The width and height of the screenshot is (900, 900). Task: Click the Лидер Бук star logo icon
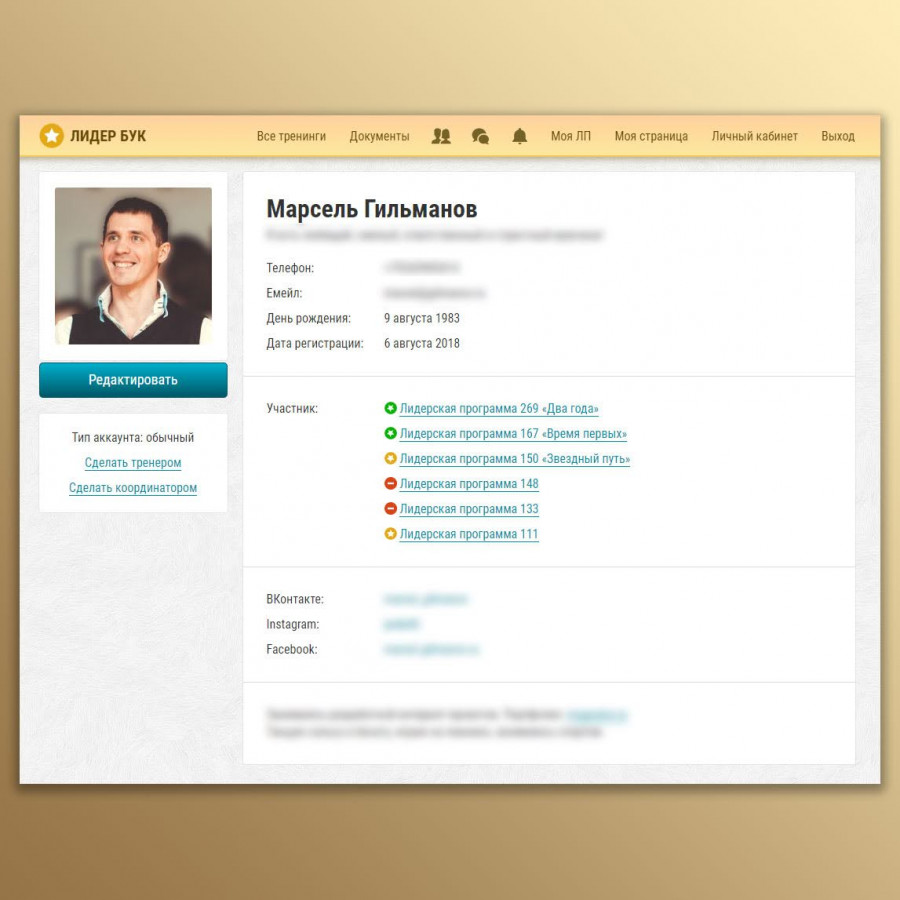pos(51,136)
